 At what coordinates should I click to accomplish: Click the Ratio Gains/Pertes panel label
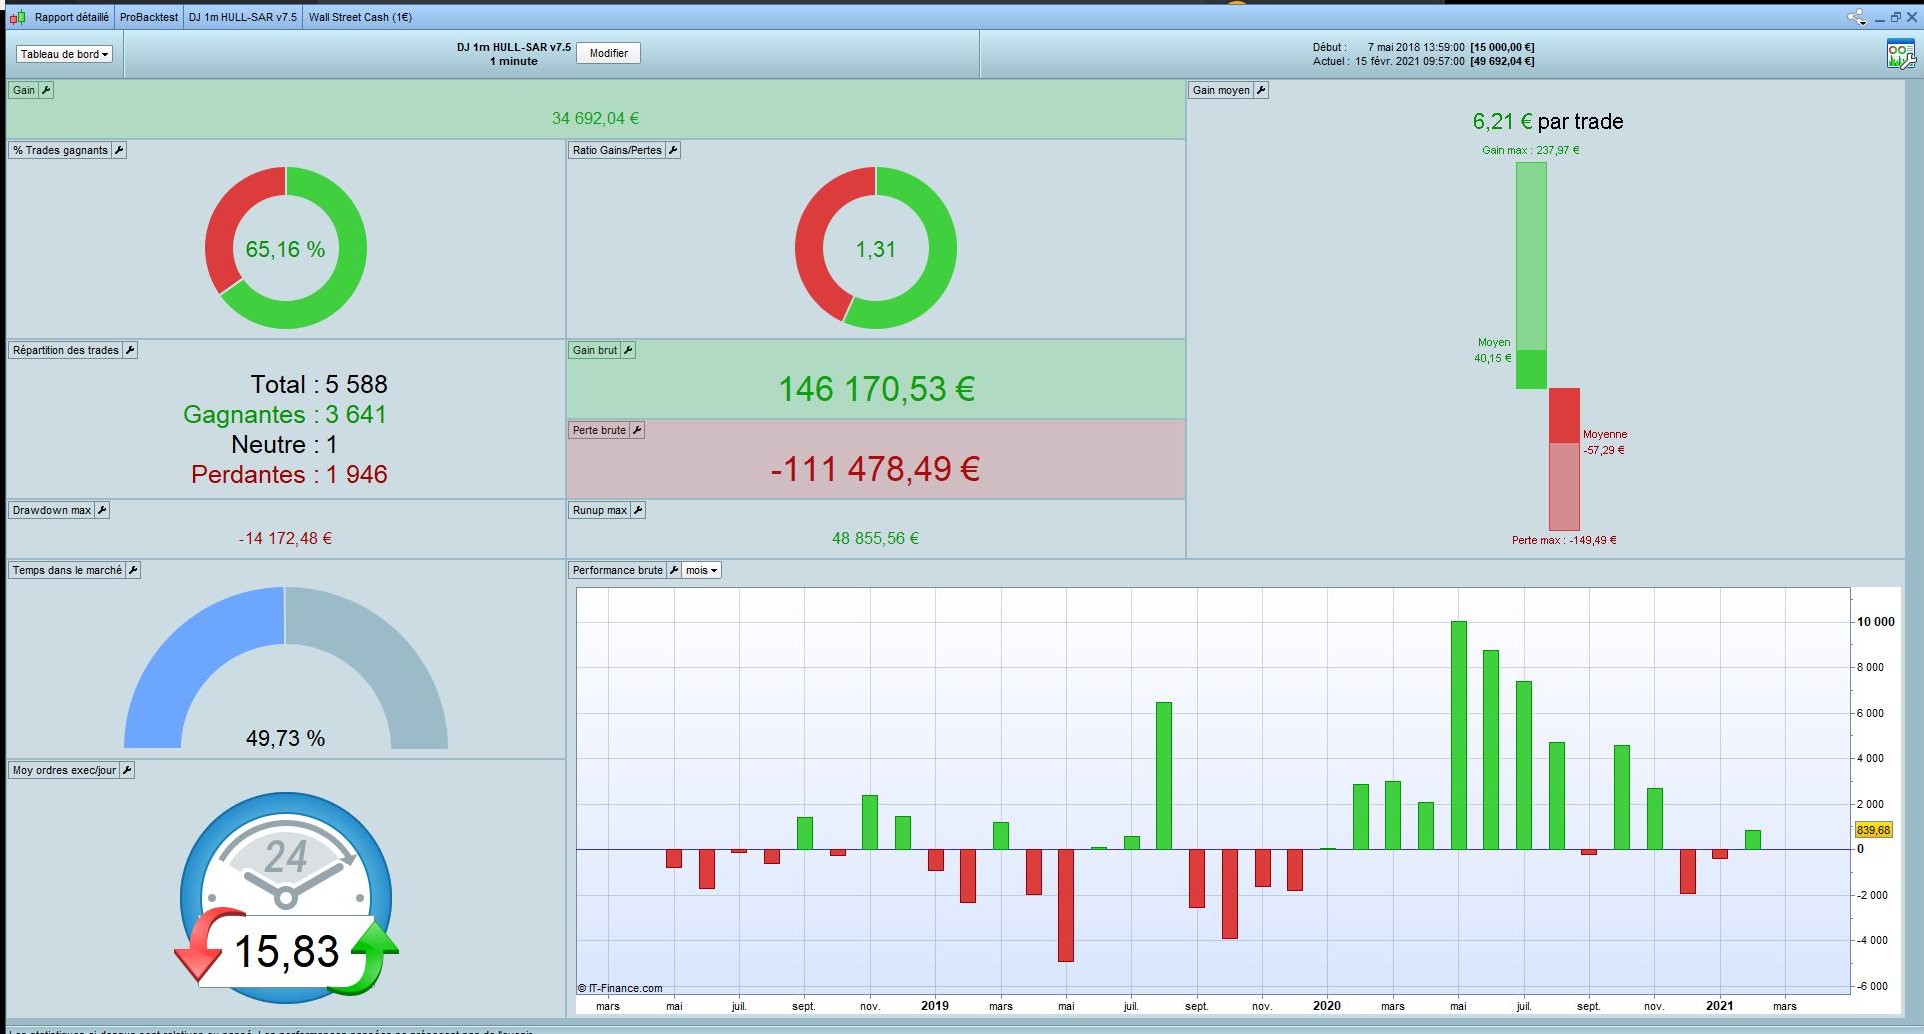coord(617,150)
